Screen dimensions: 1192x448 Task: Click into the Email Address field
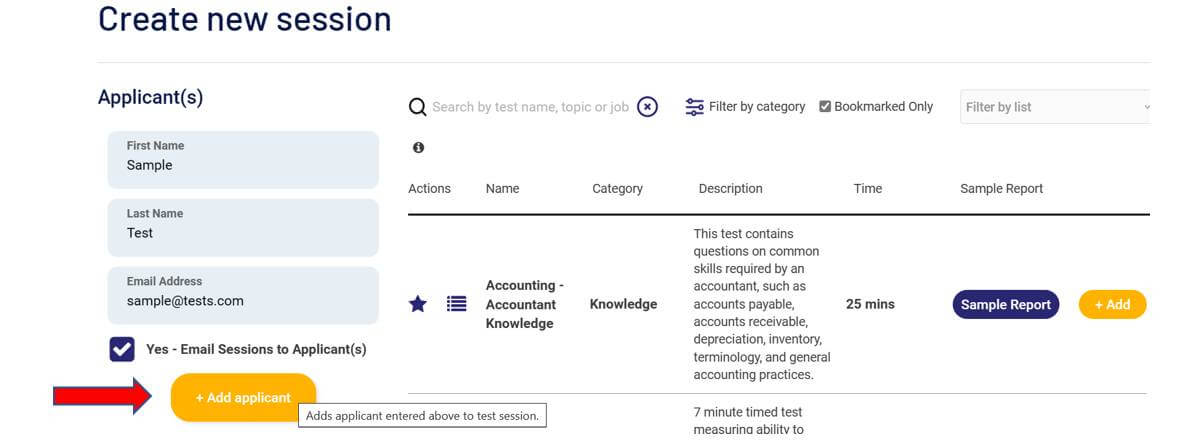[x=243, y=295]
